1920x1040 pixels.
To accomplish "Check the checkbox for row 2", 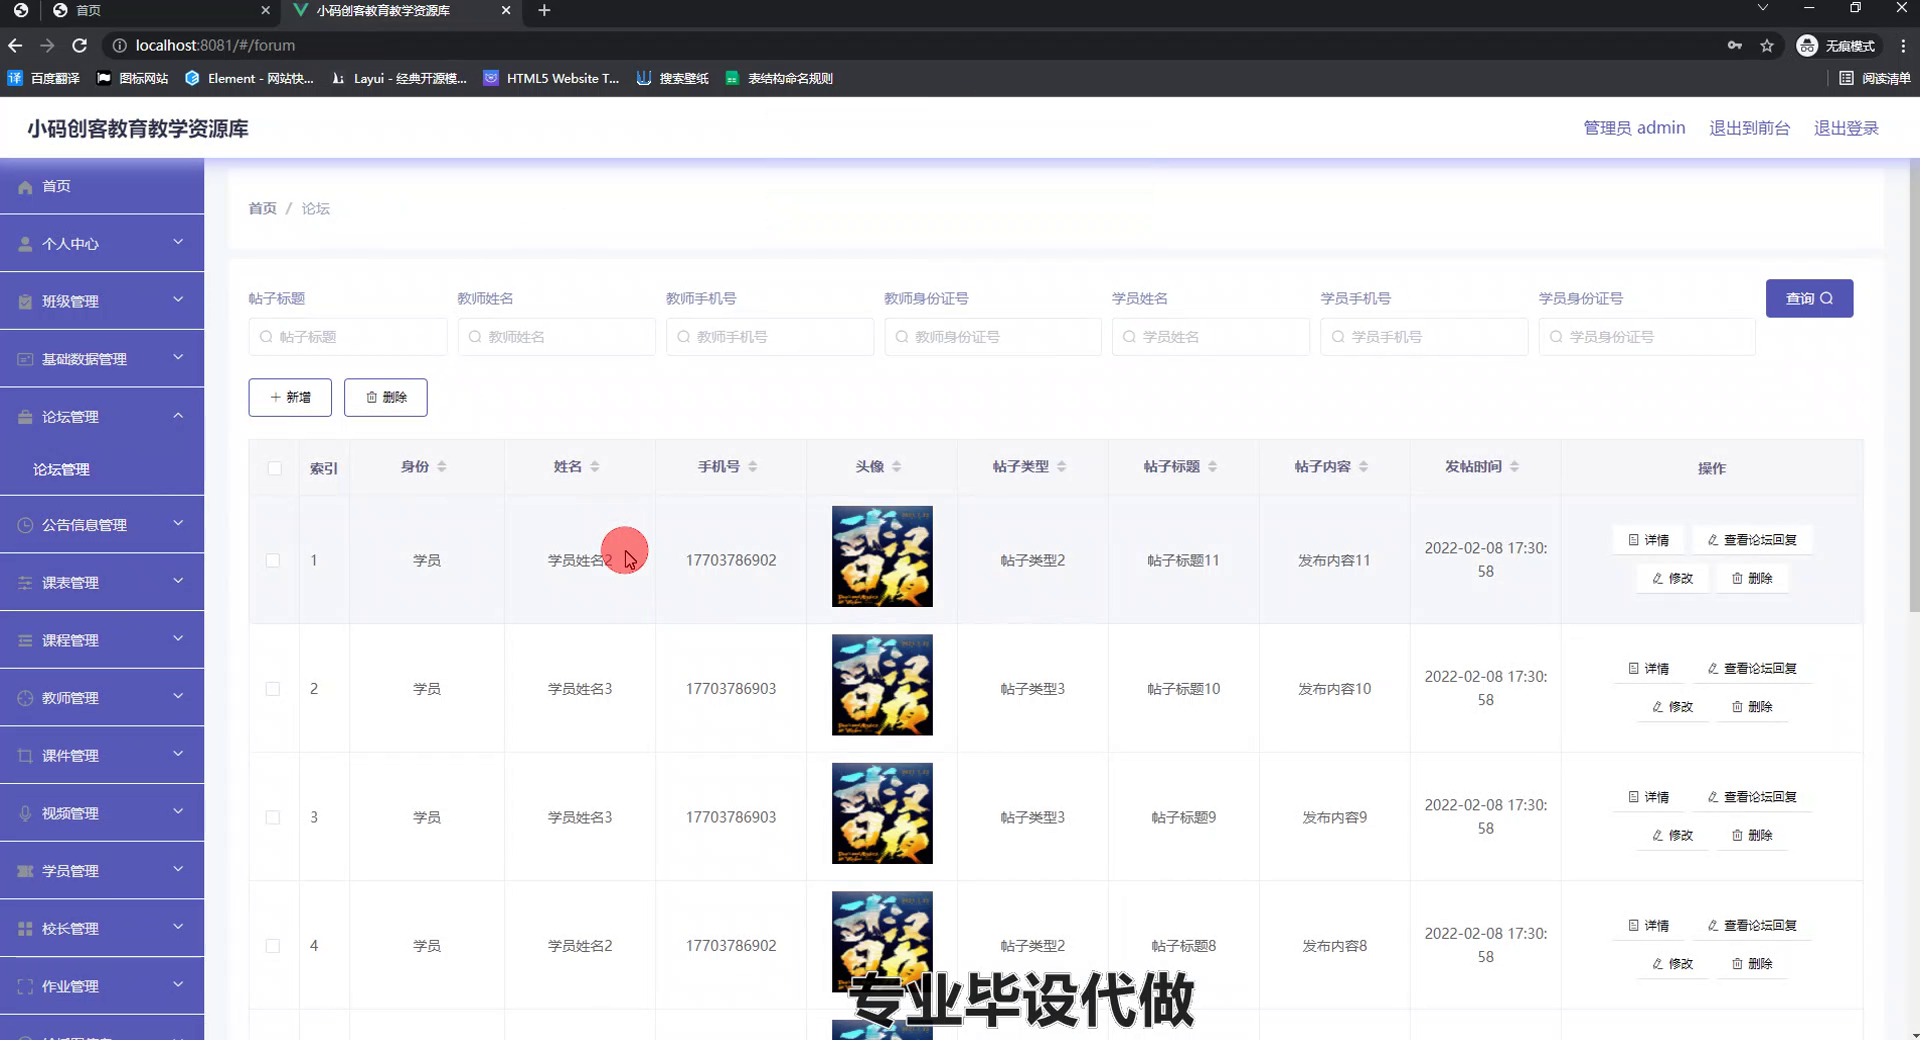I will tap(273, 689).
